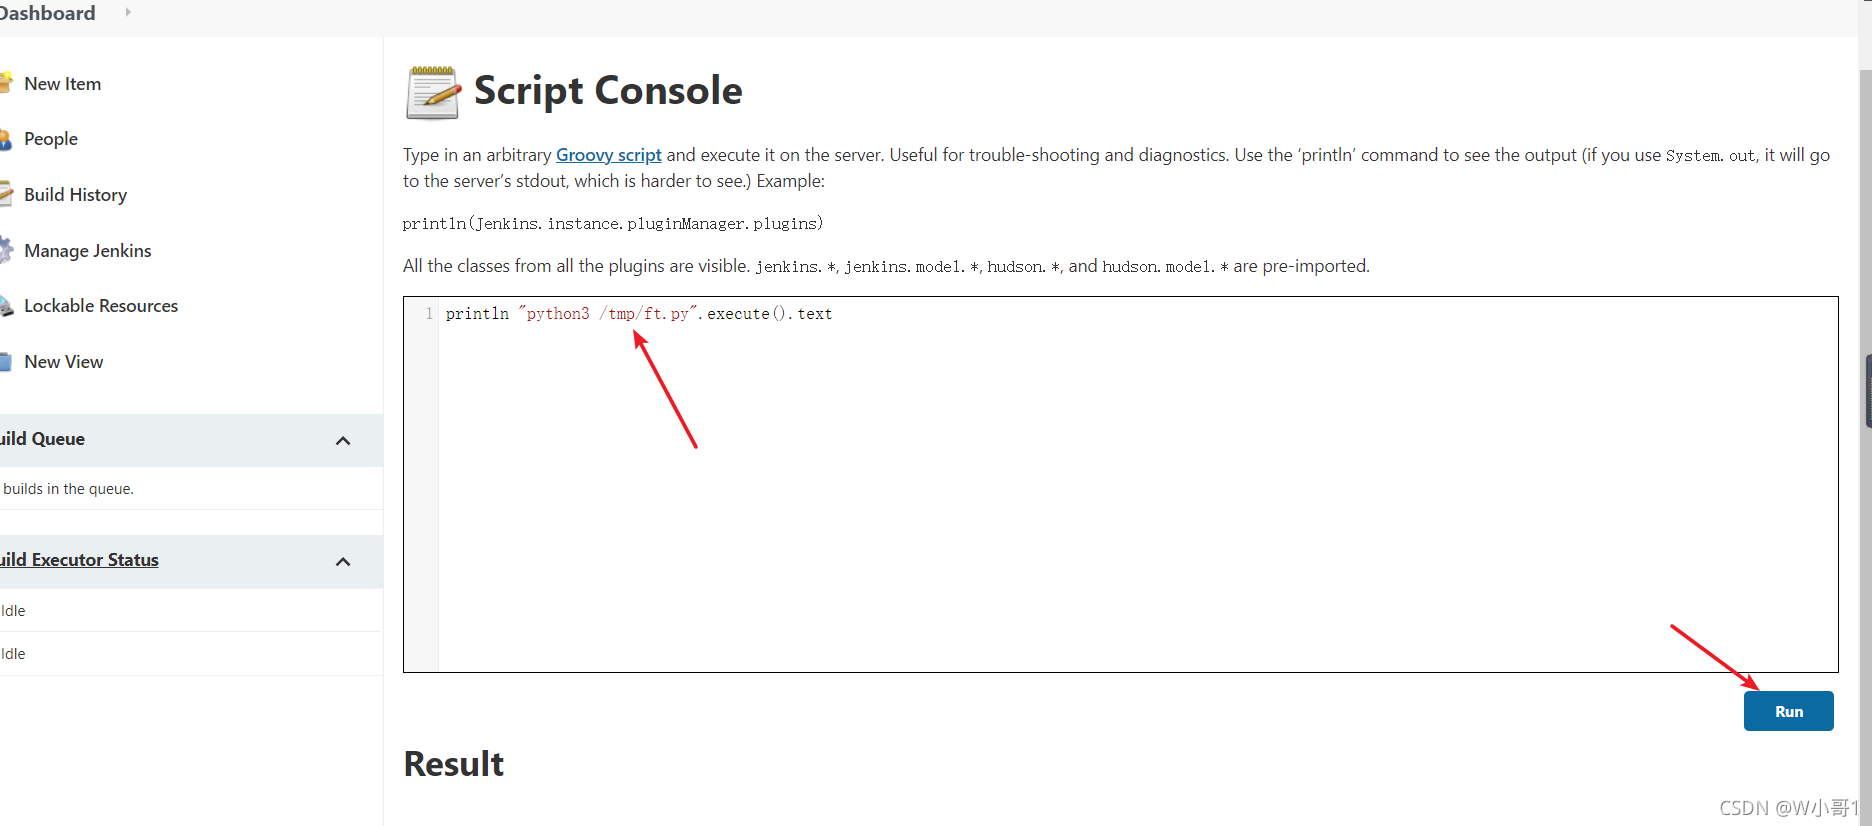The height and width of the screenshot is (826, 1872).
Task: Open Manage Jenkins
Action: [88, 251]
